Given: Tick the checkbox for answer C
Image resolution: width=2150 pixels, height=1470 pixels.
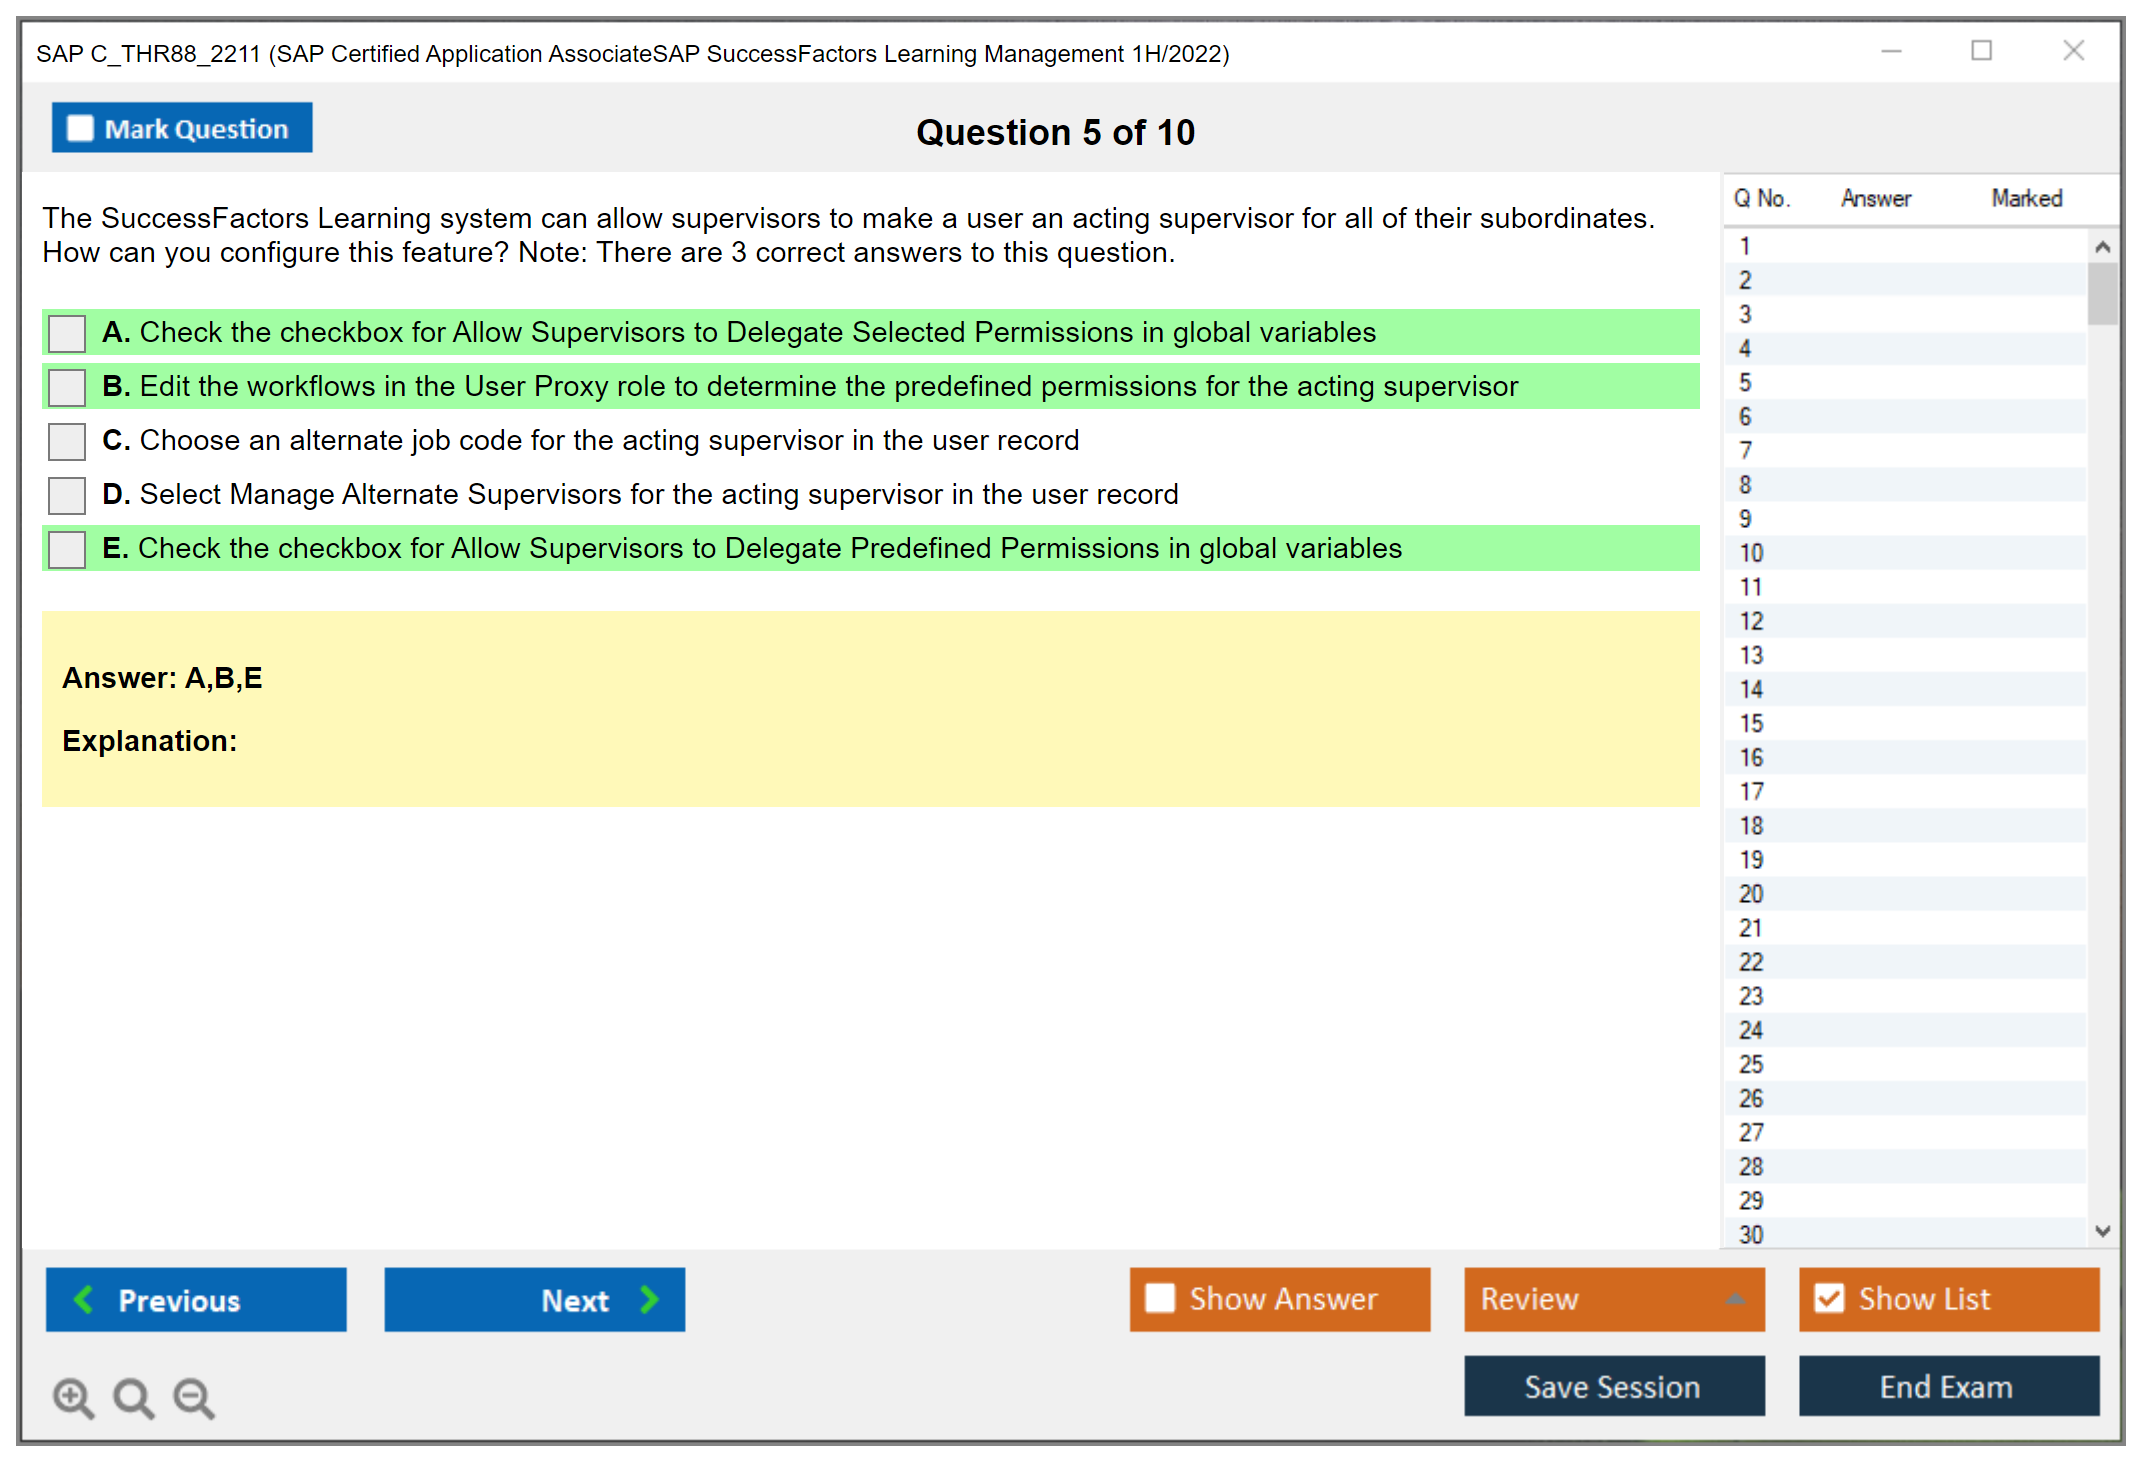Looking at the screenshot, I should pos(67,441).
